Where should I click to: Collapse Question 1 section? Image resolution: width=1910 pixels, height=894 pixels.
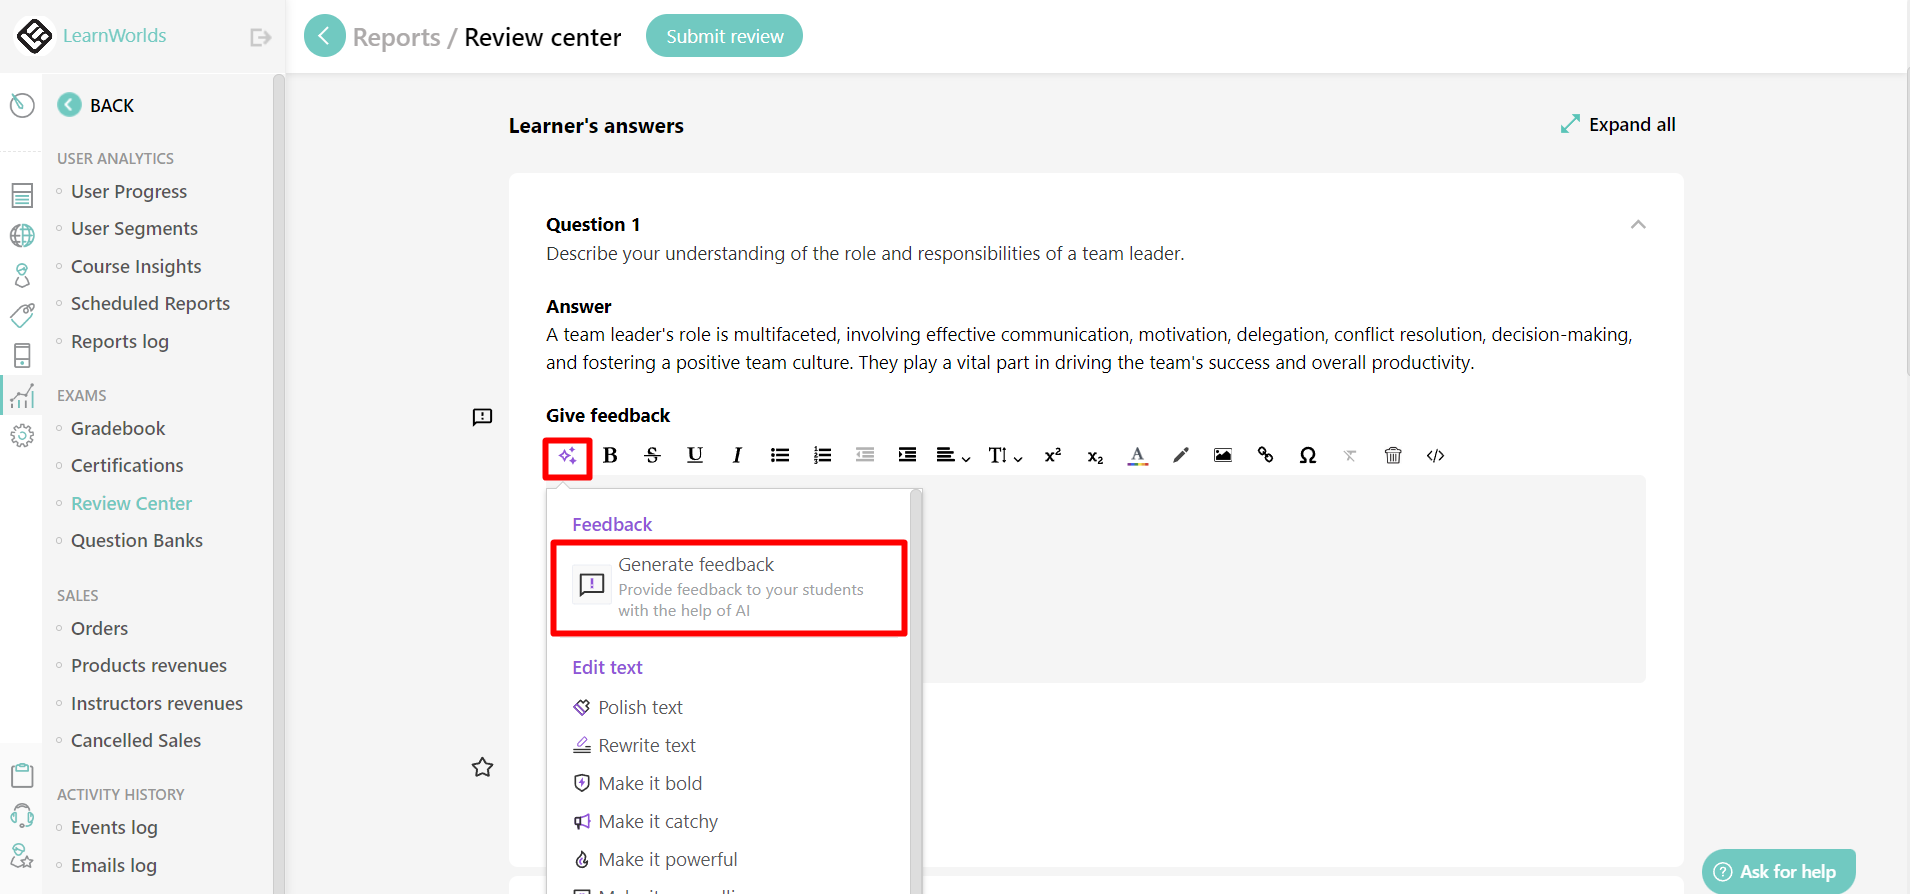pos(1637,225)
